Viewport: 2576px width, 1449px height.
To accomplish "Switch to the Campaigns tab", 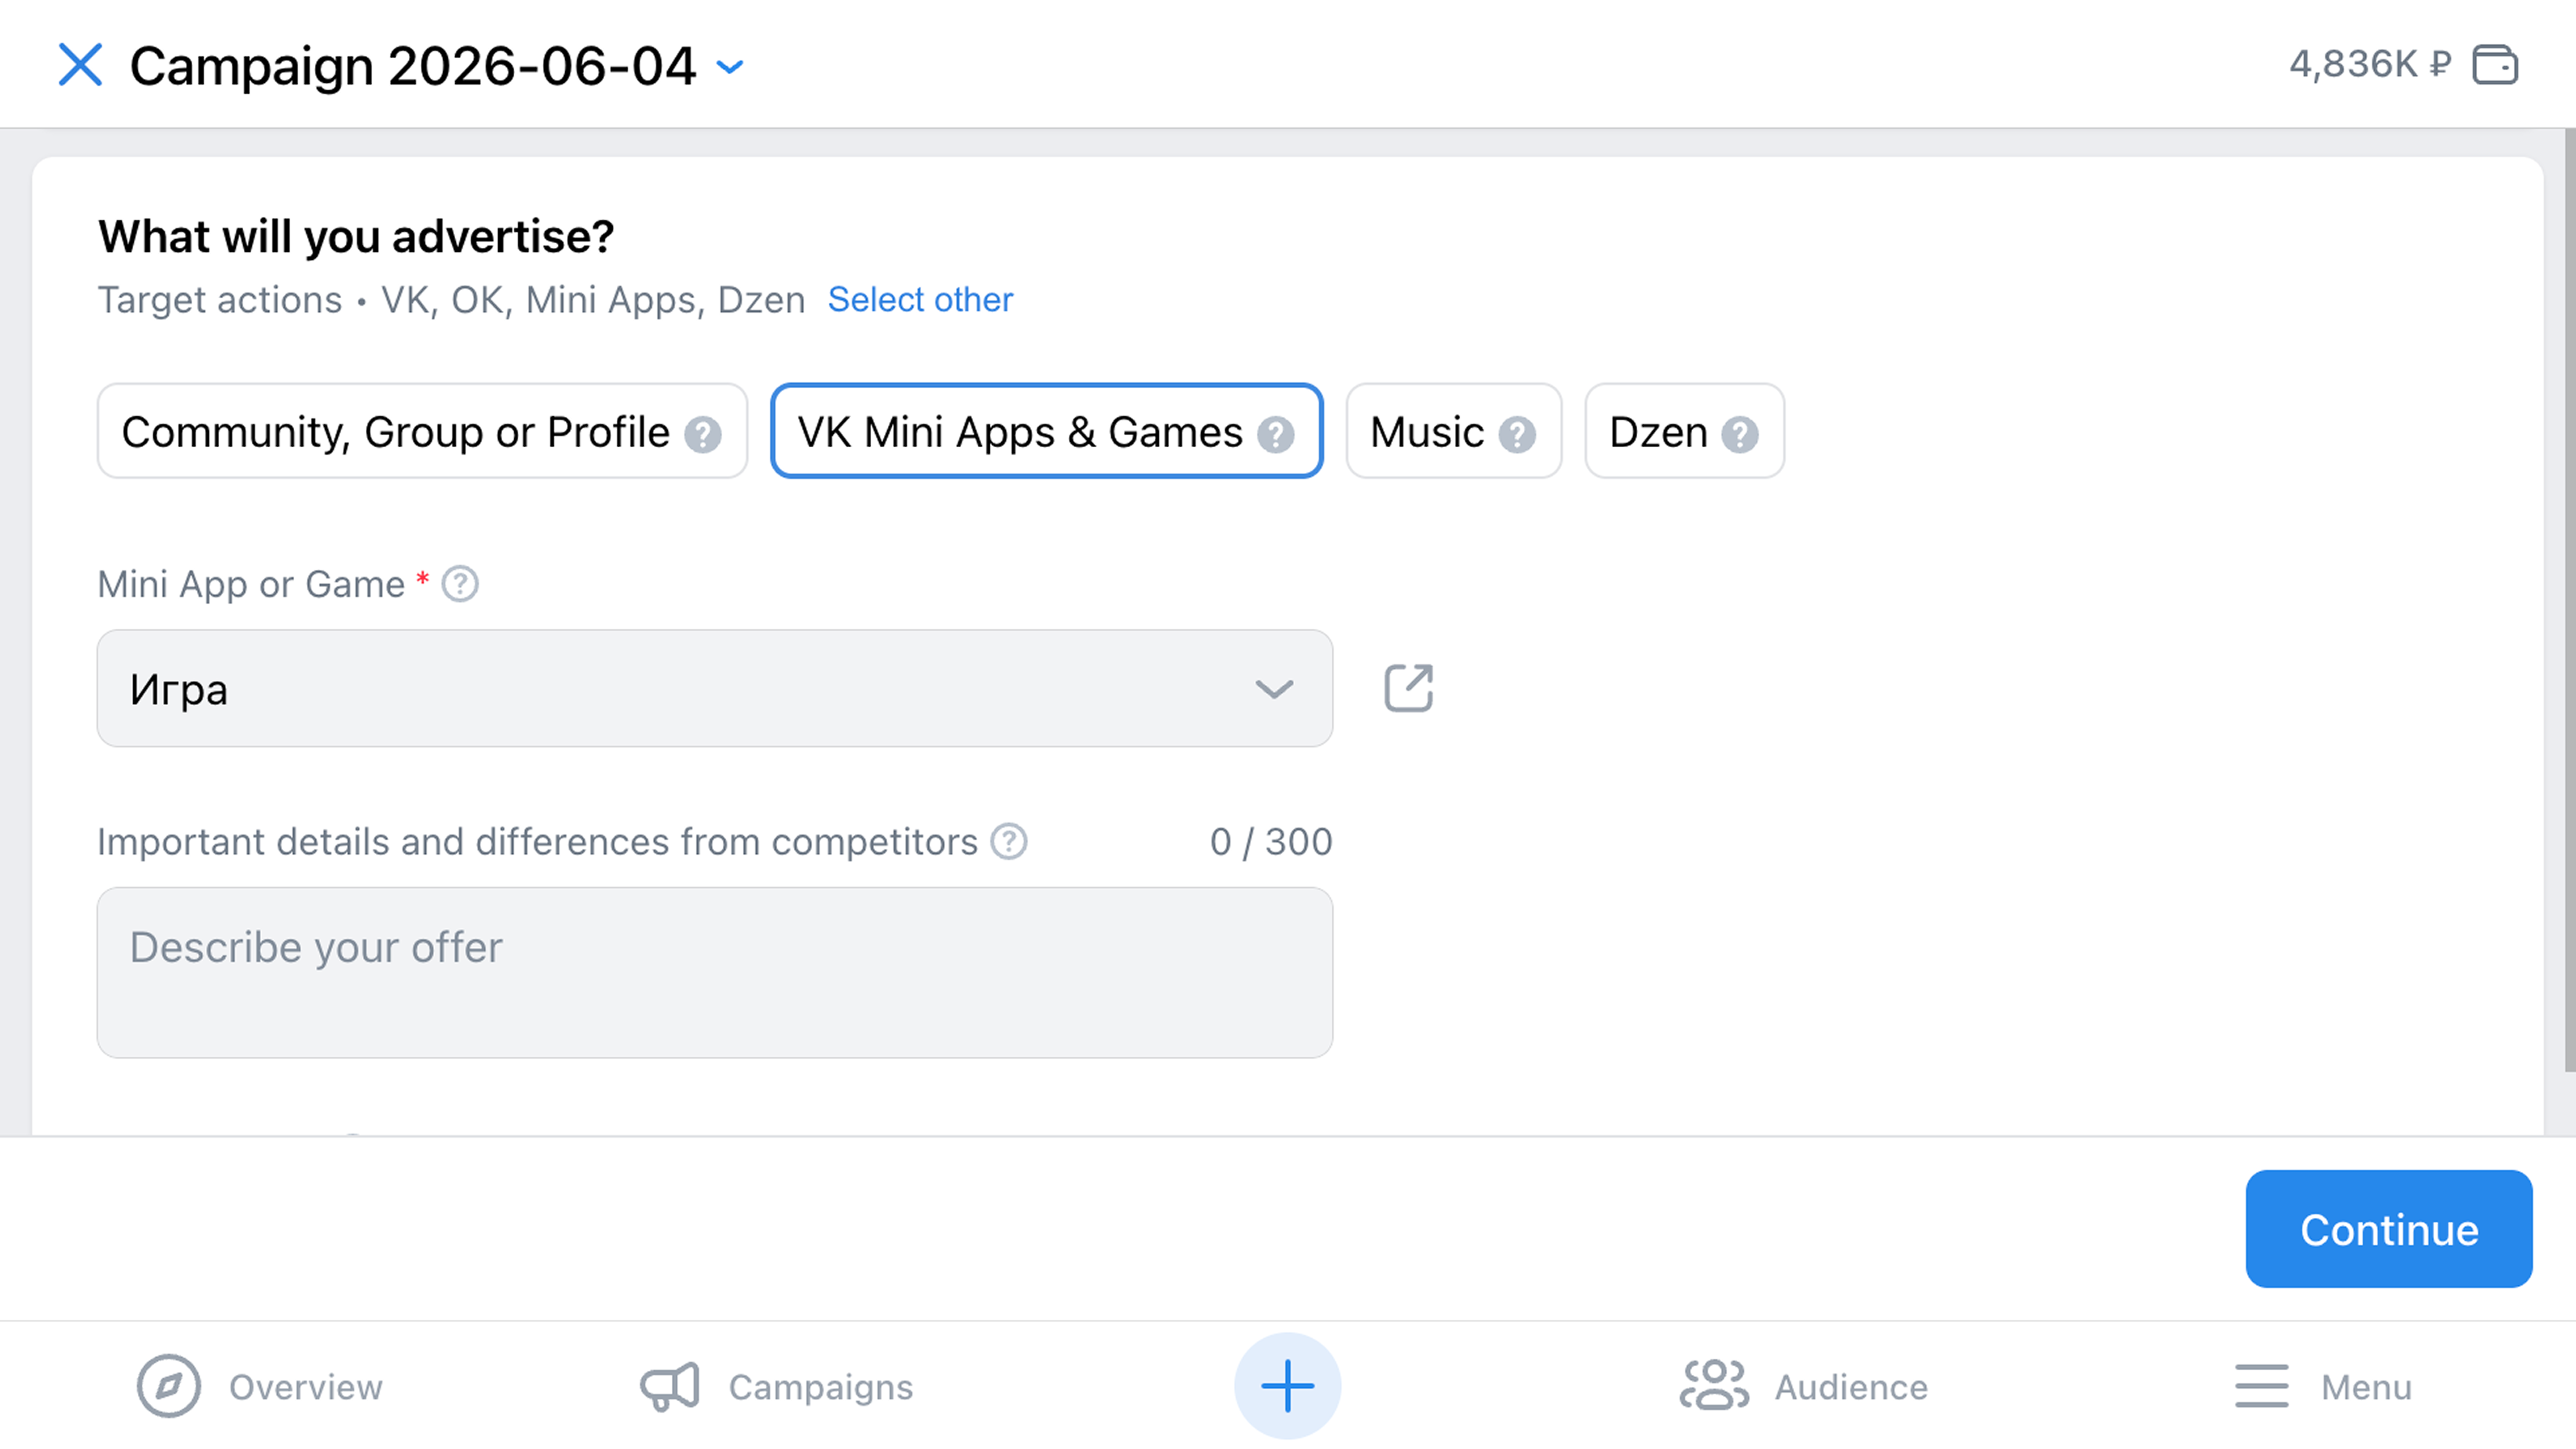I will point(776,1387).
